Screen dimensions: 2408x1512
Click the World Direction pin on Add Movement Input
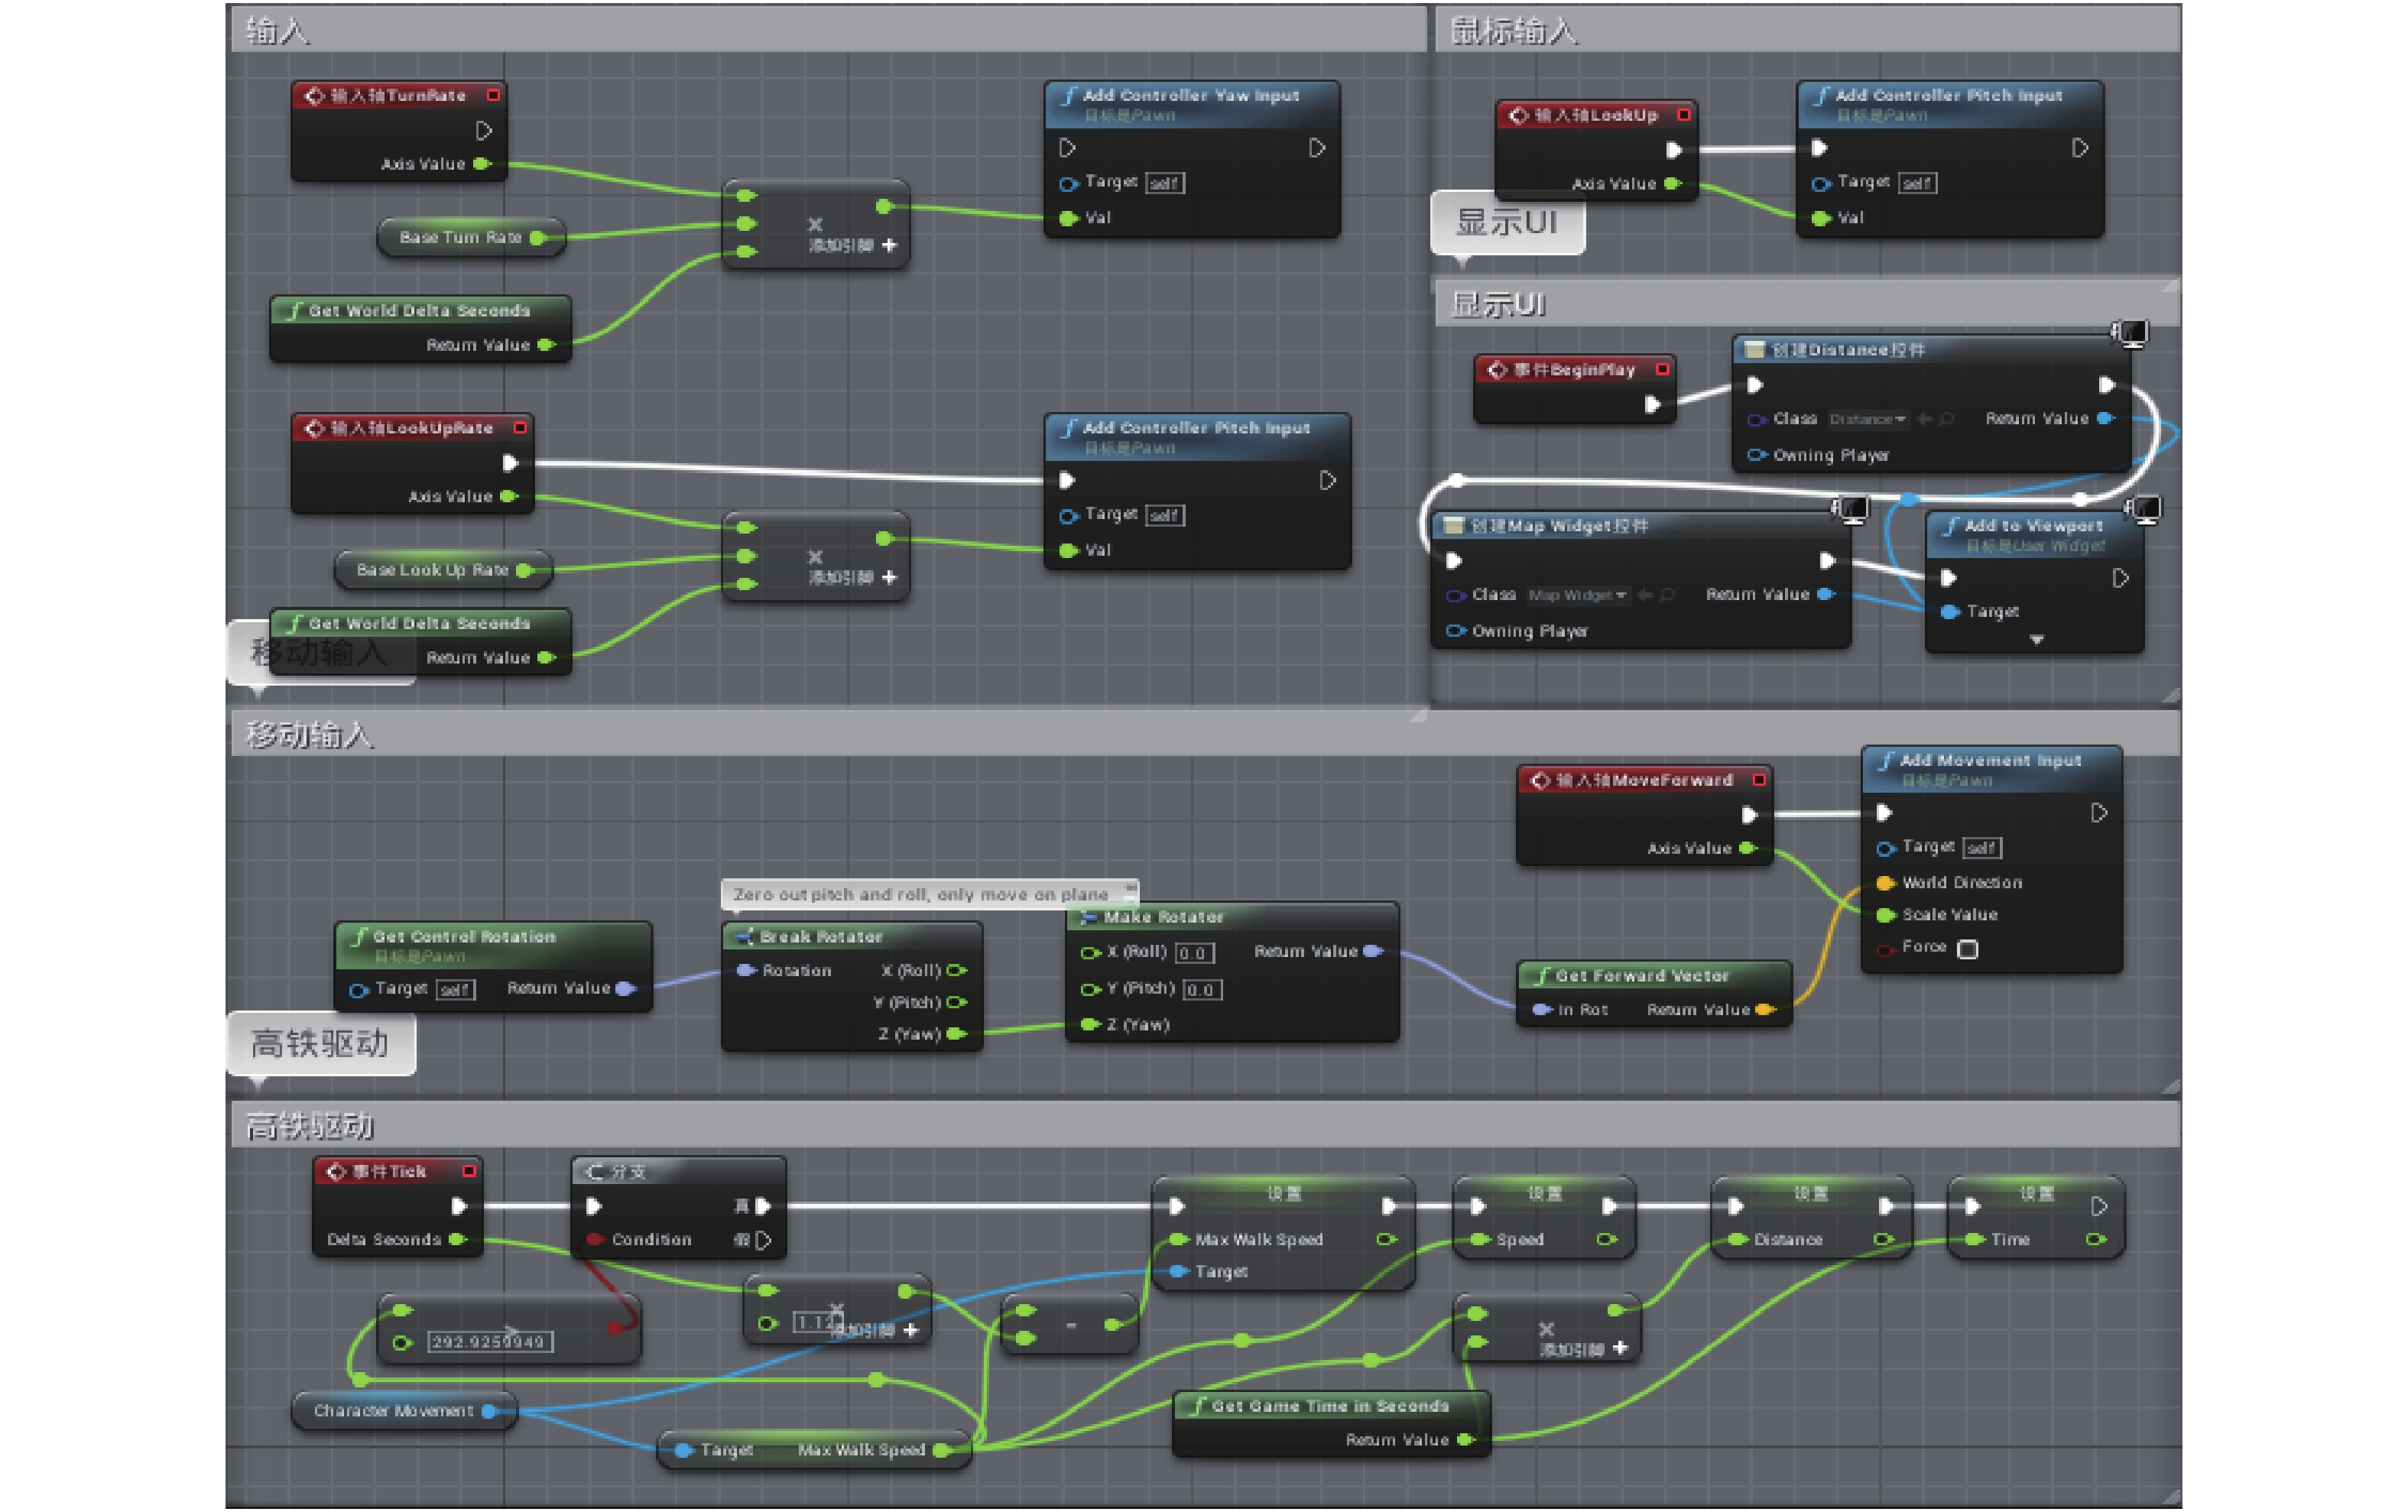(x=1885, y=883)
